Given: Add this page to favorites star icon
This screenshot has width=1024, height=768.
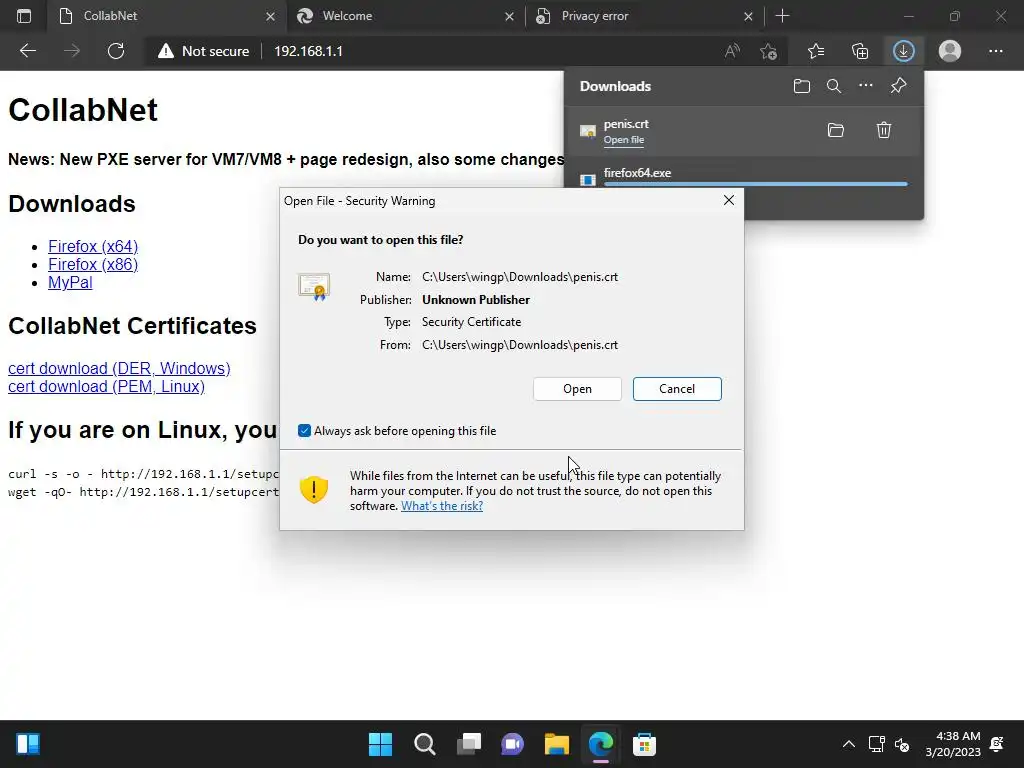Looking at the screenshot, I should coord(769,51).
